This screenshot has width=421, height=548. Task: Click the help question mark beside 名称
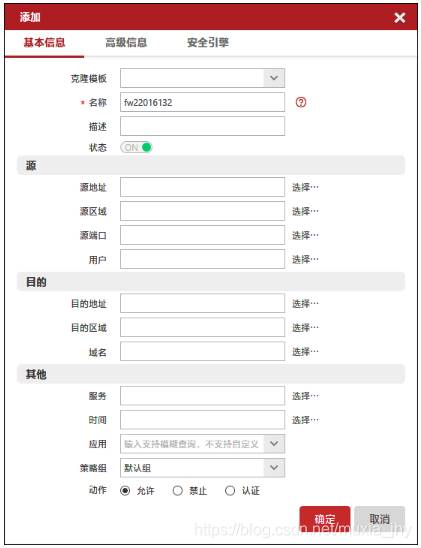click(x=301, y=102)
